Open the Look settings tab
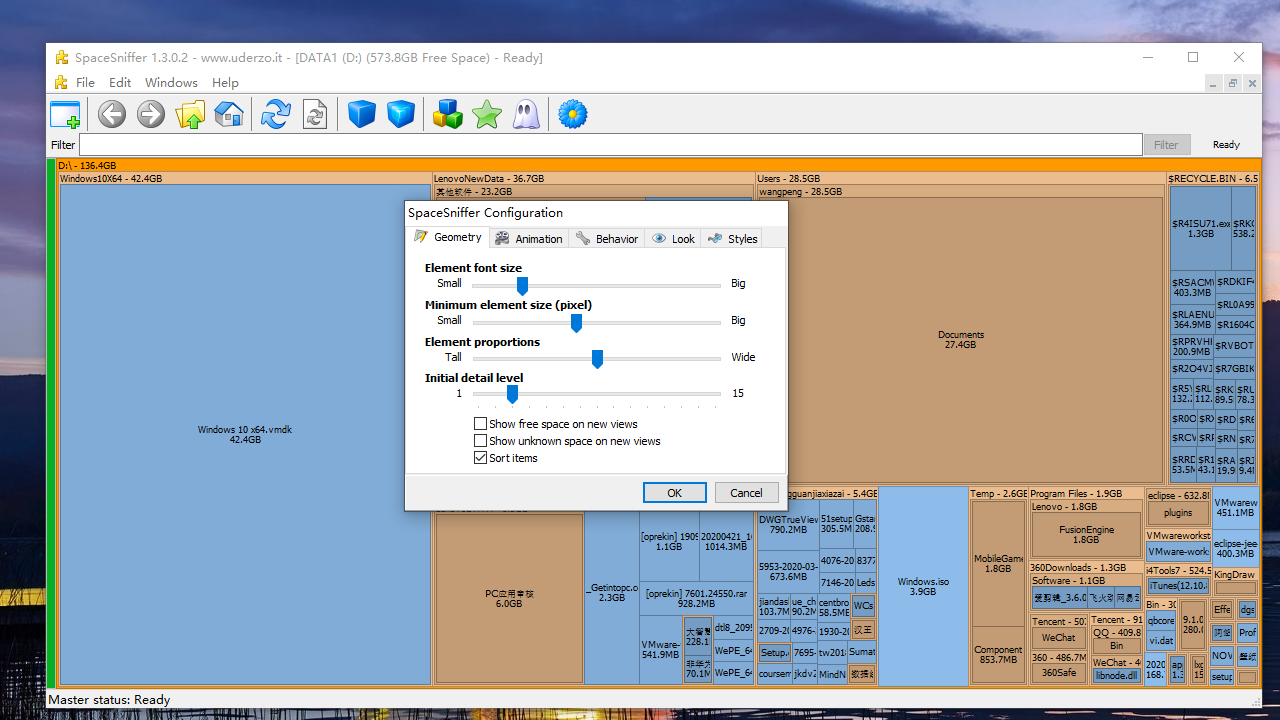This screenshot has width=1280, height=720. 673,238
